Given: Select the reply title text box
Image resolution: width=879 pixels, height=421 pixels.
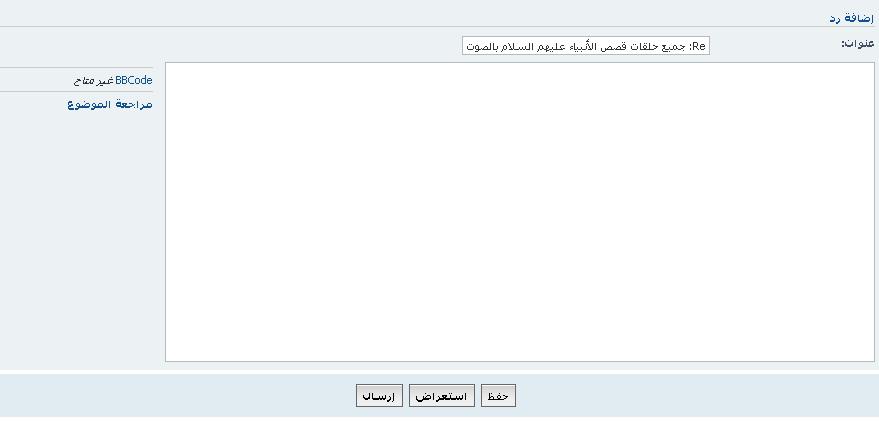Looking at the screenshot, I should pos(586,47).
